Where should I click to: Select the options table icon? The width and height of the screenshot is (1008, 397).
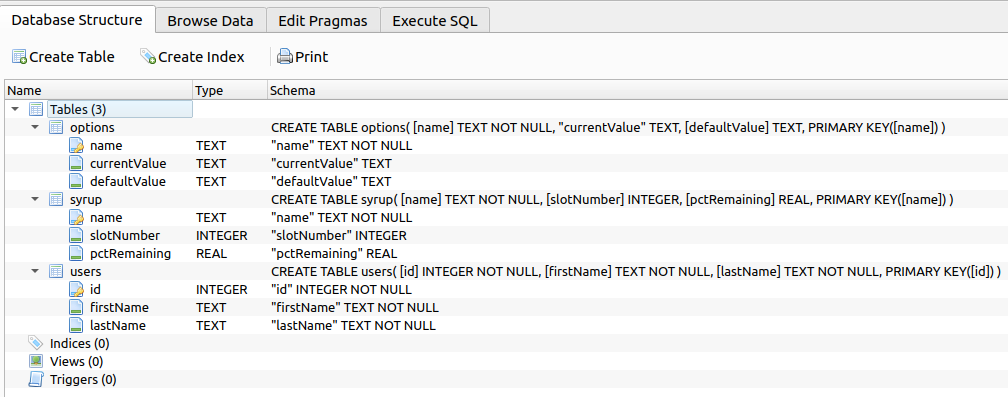pyautogui.click(x=56, y=127)
